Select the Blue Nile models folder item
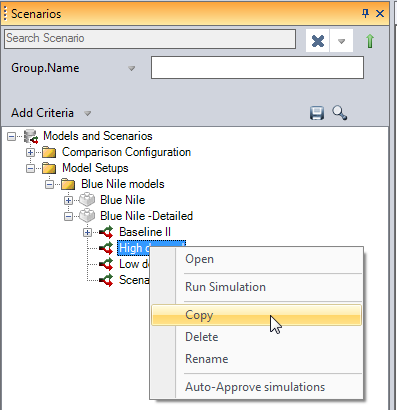397x410 pixels. click(123, 184)
